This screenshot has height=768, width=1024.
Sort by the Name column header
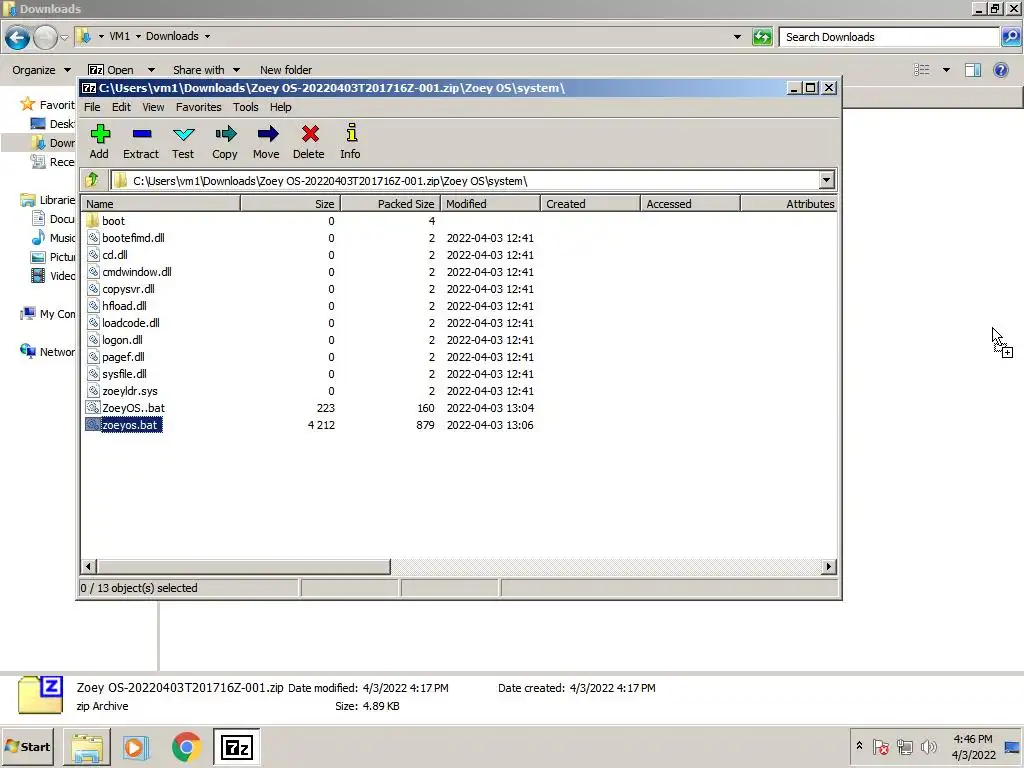(x=161, y=204)
